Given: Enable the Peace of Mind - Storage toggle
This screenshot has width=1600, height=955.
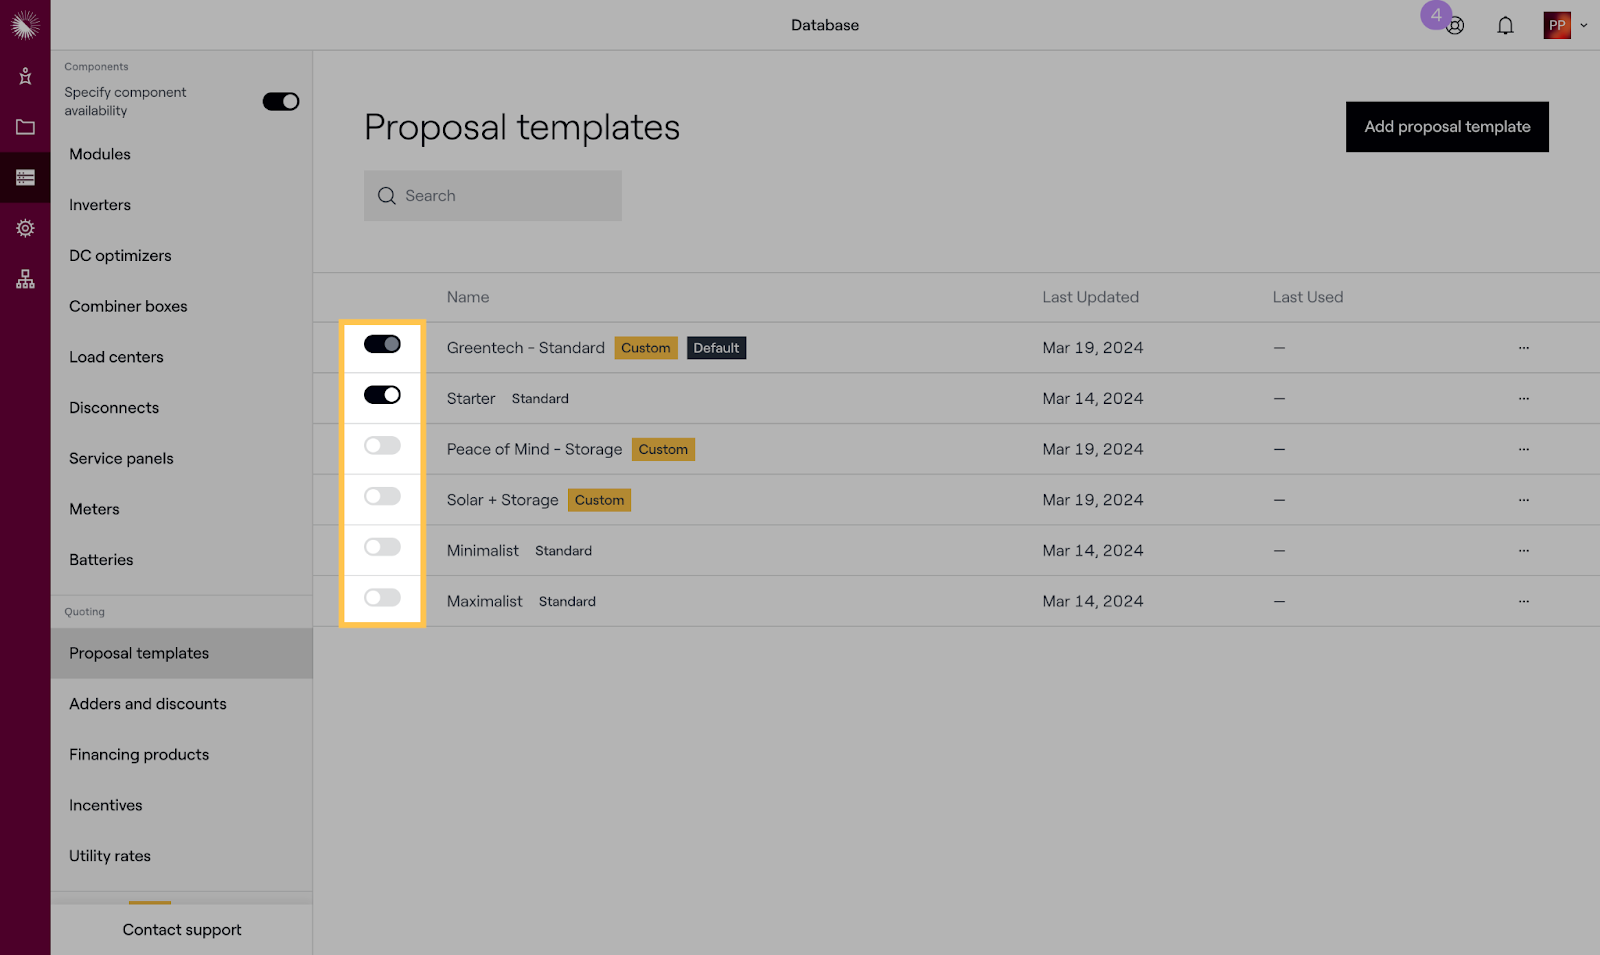Looking at the screenshot, I should click(382, 446).
